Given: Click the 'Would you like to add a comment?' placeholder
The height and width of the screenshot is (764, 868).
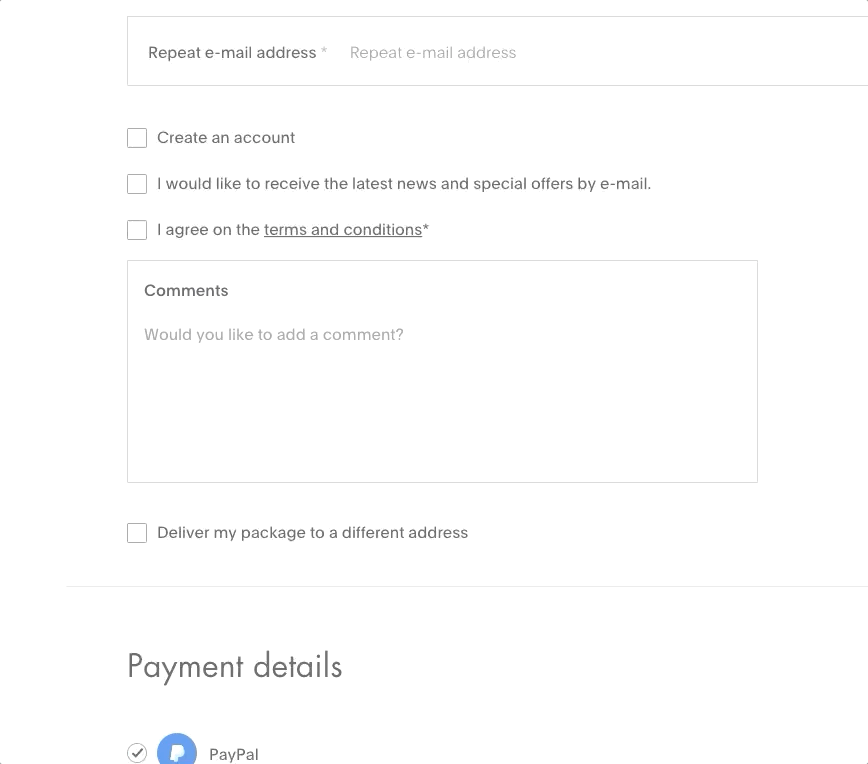Looking at the screenshot, I should 274,334.
